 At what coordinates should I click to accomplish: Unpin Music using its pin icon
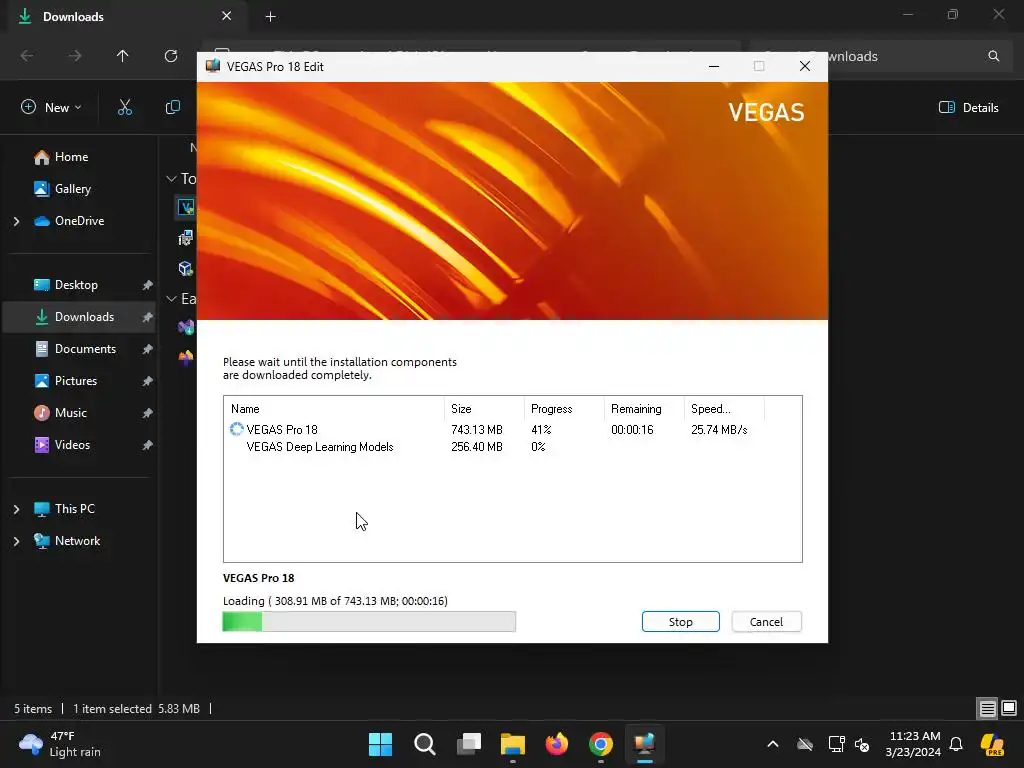[148, 413]
